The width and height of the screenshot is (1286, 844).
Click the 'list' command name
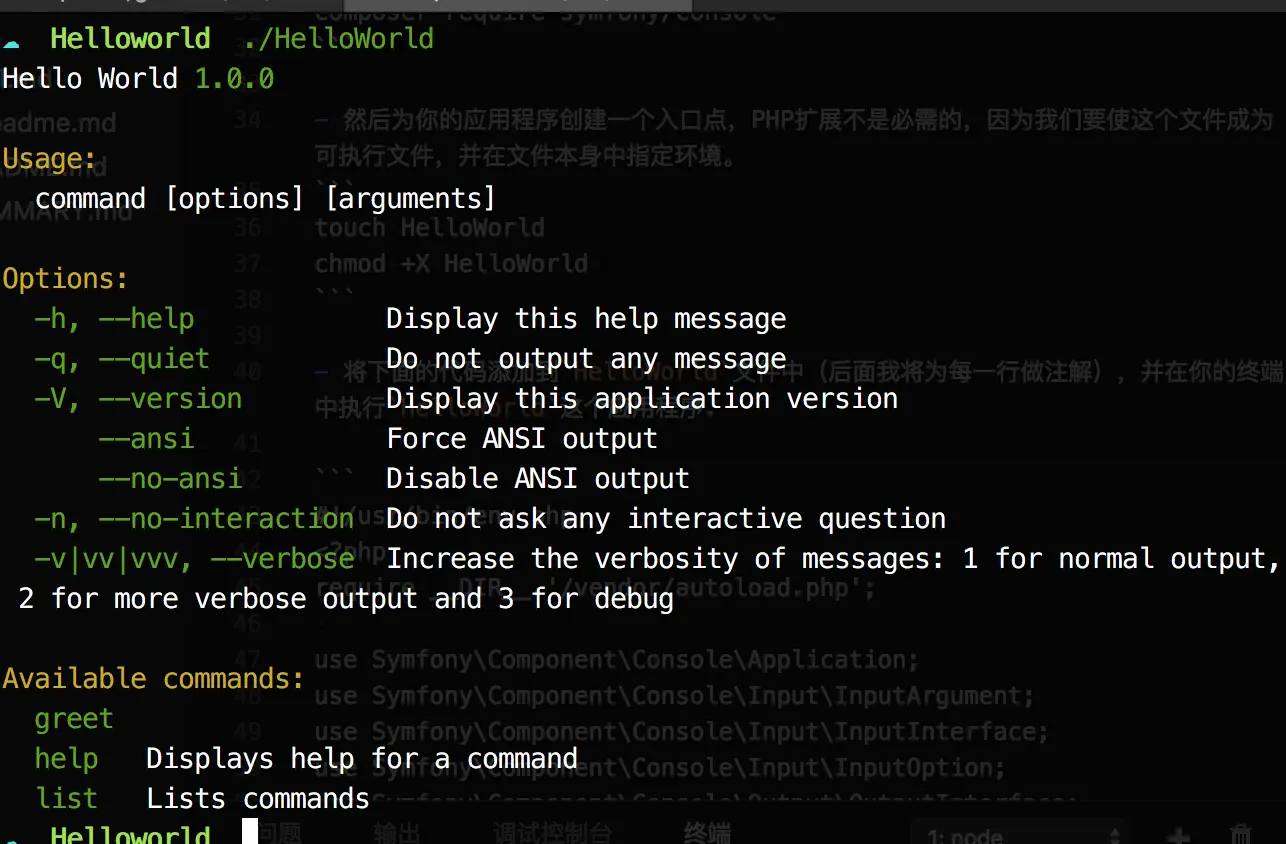point(66,799)
